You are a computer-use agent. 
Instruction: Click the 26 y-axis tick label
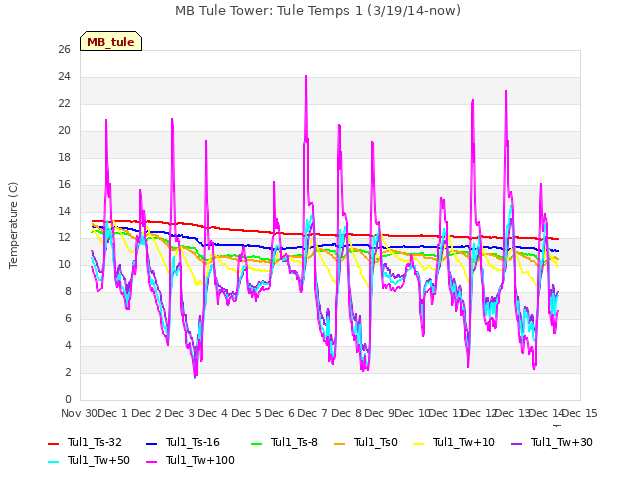(64, 50)
